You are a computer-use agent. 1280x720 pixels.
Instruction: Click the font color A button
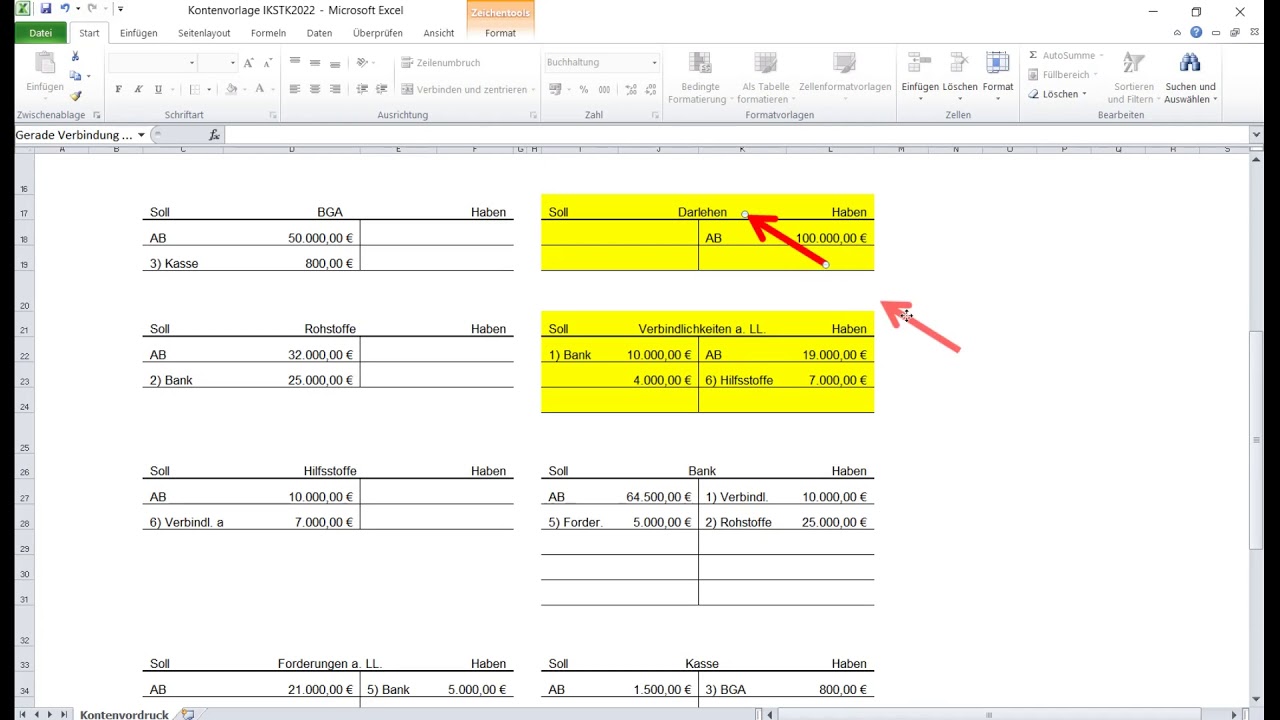pos(259,89)
